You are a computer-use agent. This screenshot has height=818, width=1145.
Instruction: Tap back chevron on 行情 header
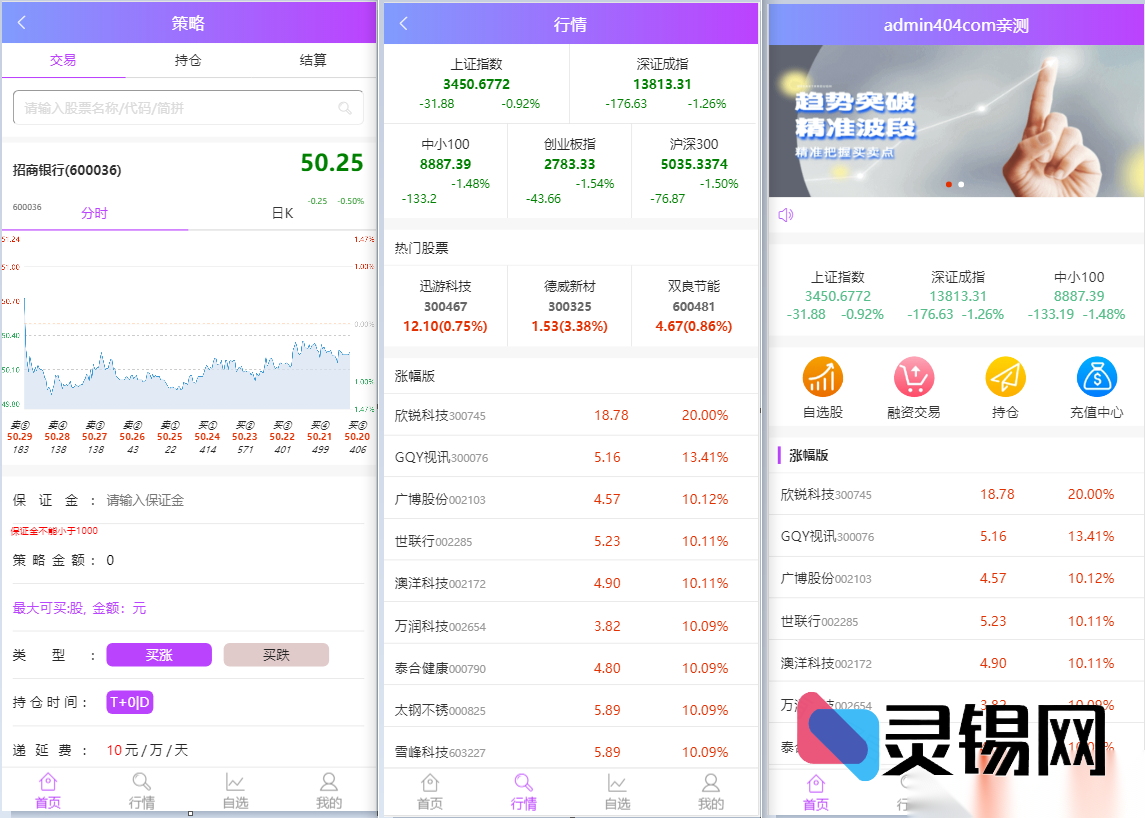click(x=402, y=22)
